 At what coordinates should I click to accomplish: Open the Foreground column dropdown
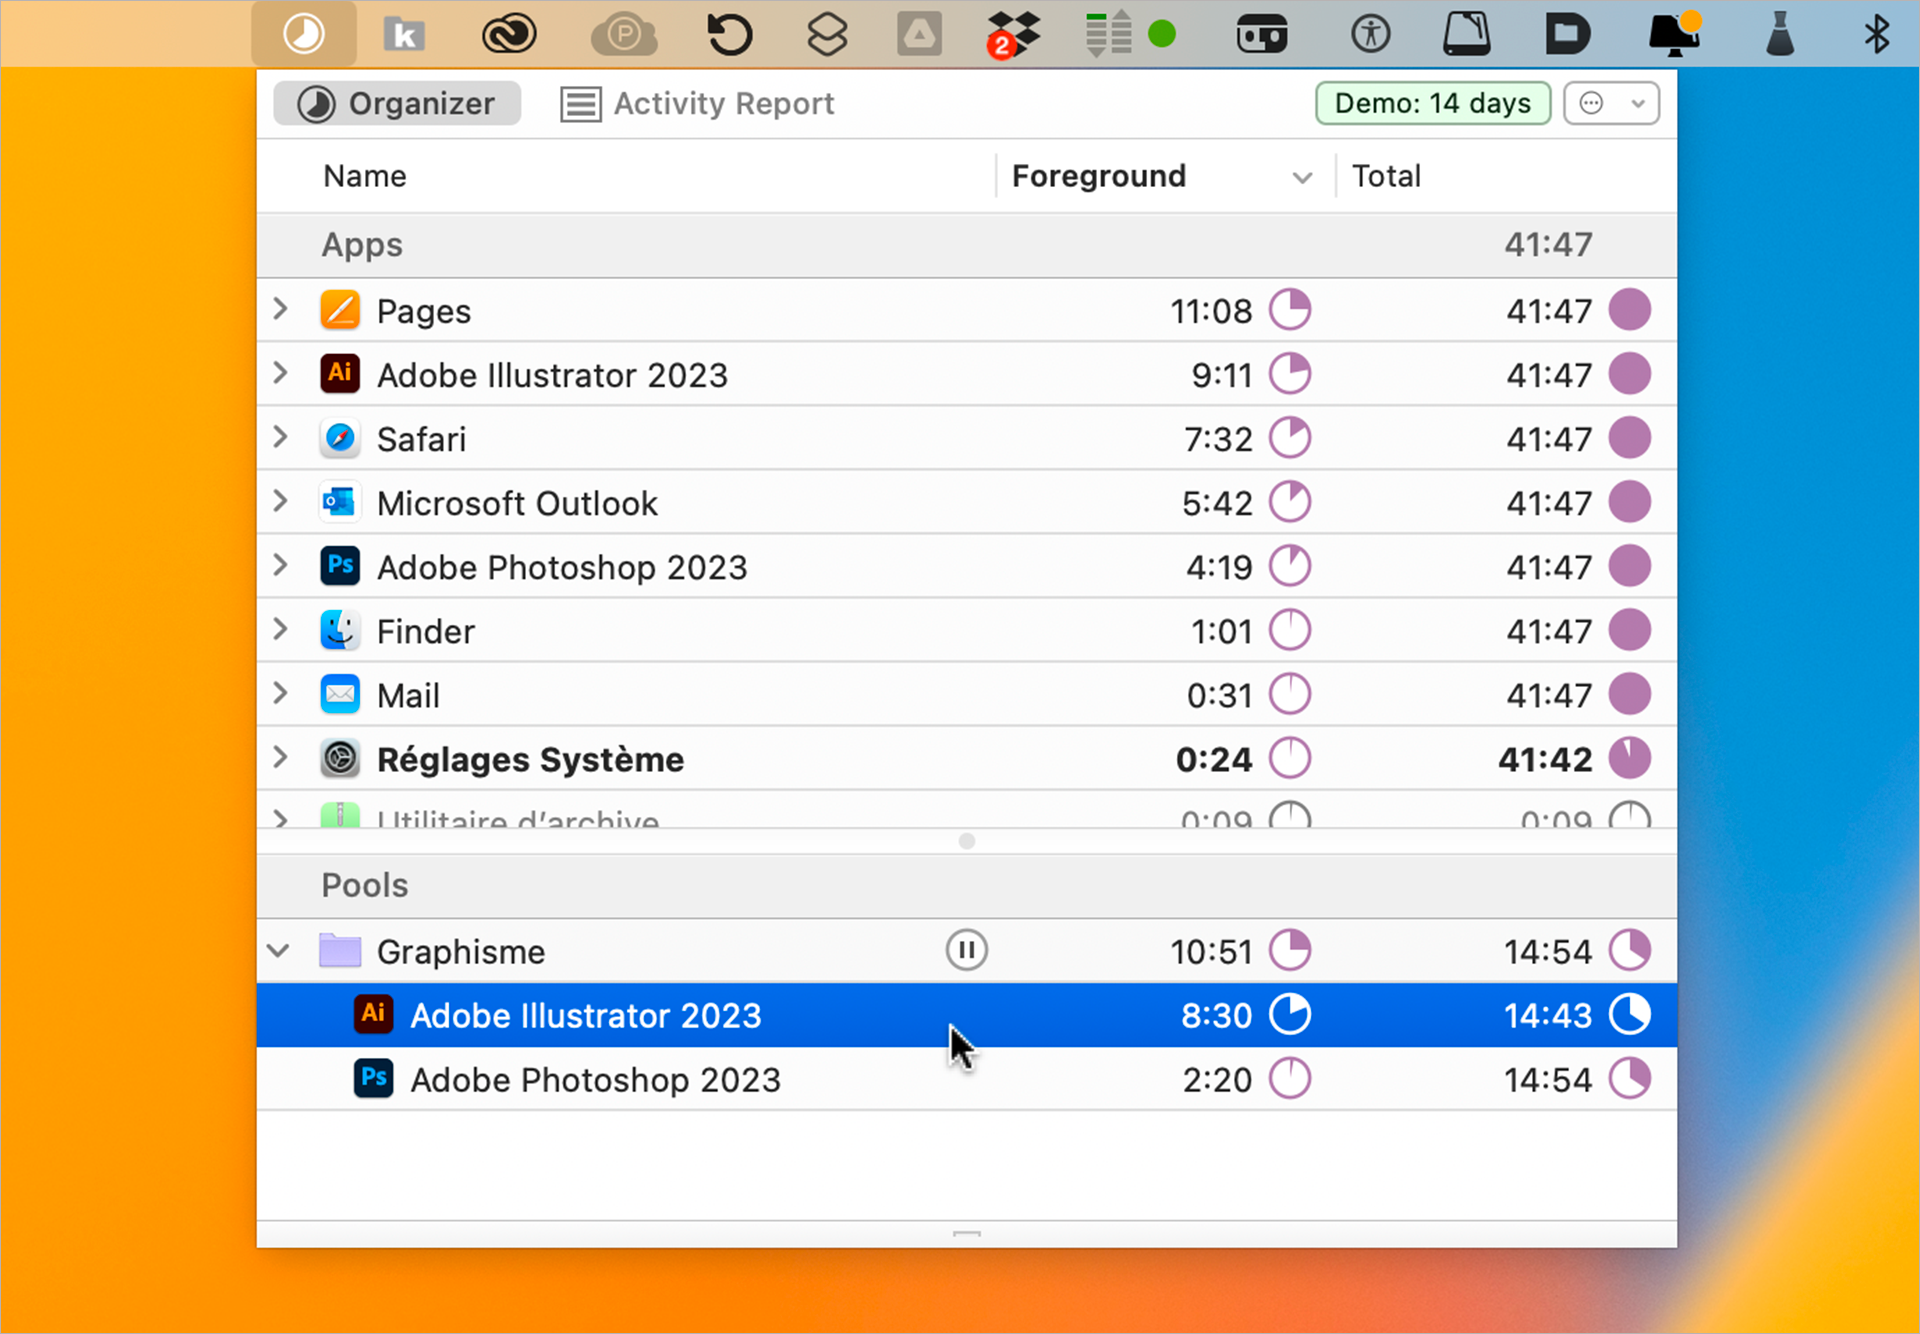click(1301, 177)
